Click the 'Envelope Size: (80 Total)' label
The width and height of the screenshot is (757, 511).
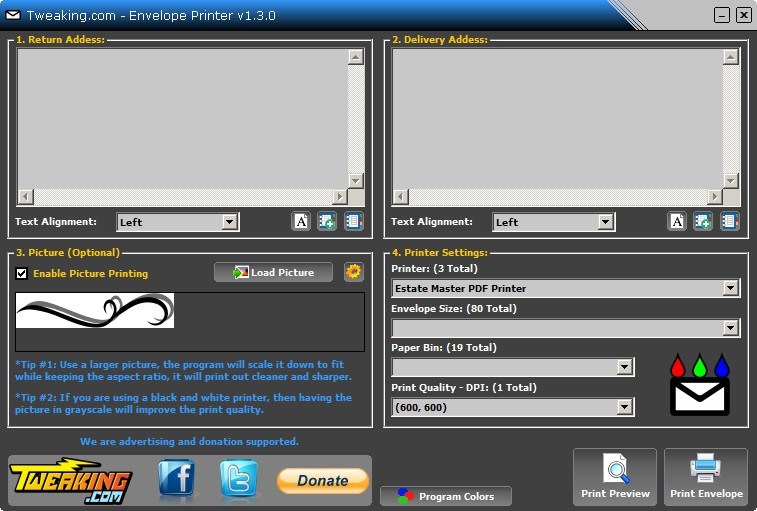(x=454, y=309)
